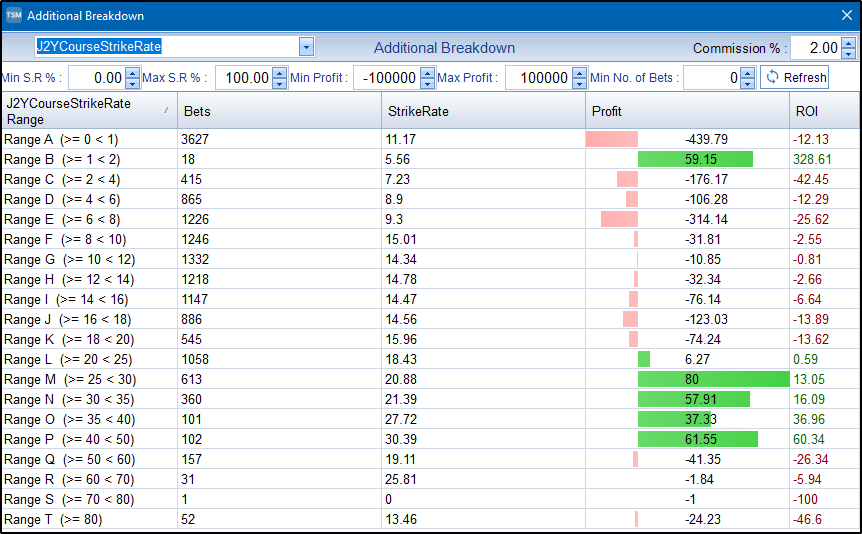Click the 1332 bets cell
862x534 pixels.
point(279,259)
